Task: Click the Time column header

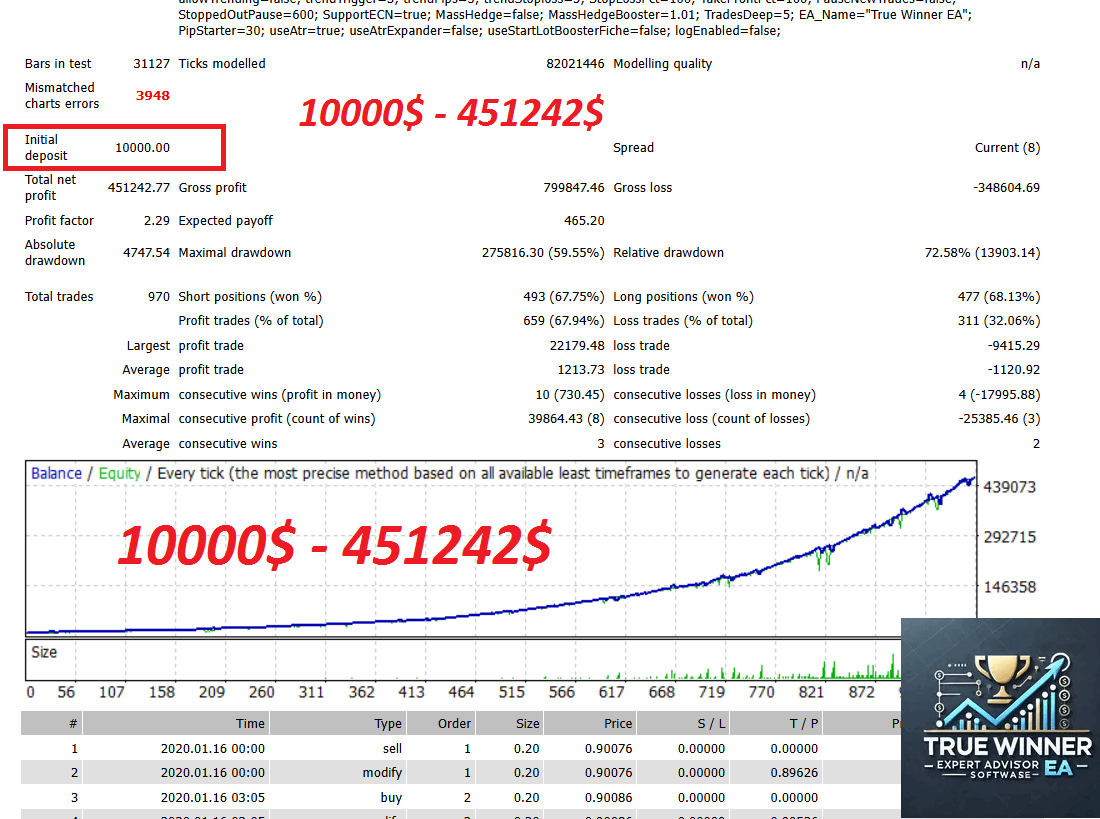Action: click(x=250, y=723)
